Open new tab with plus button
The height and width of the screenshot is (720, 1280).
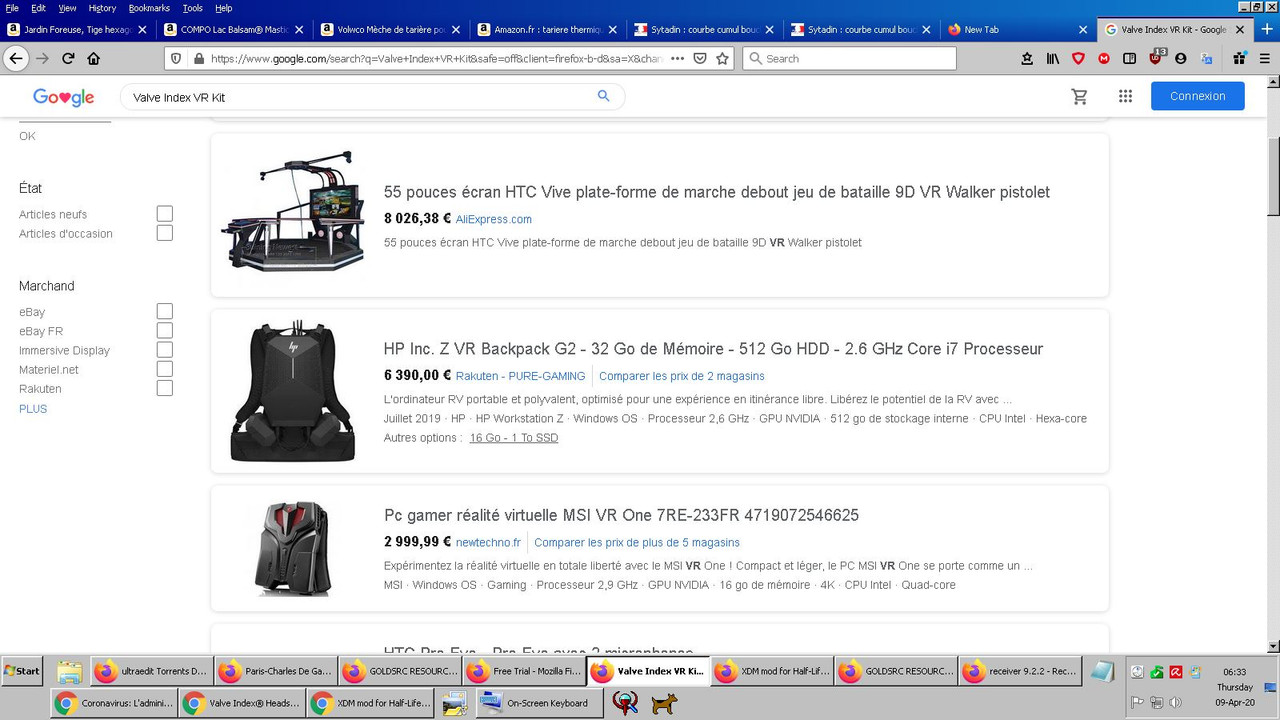1267,29
